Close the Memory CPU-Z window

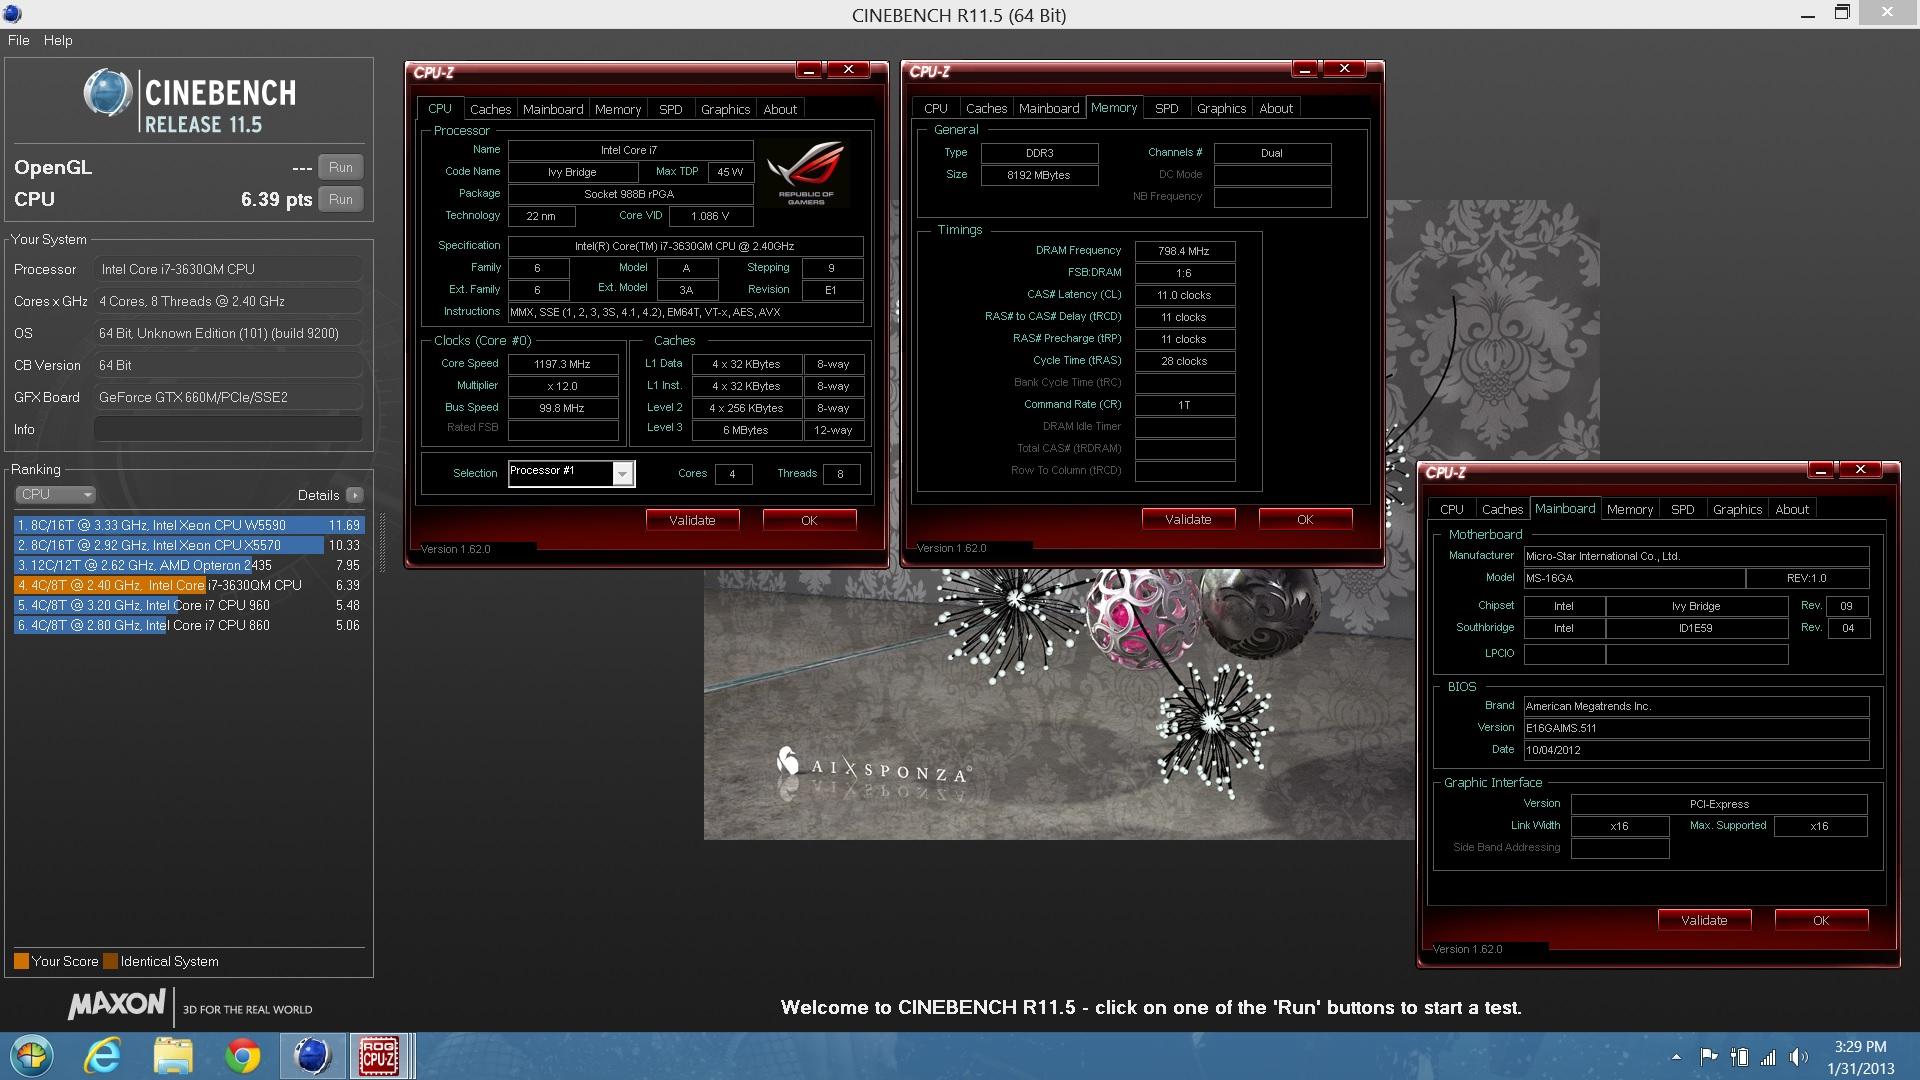coord(1344,68)
